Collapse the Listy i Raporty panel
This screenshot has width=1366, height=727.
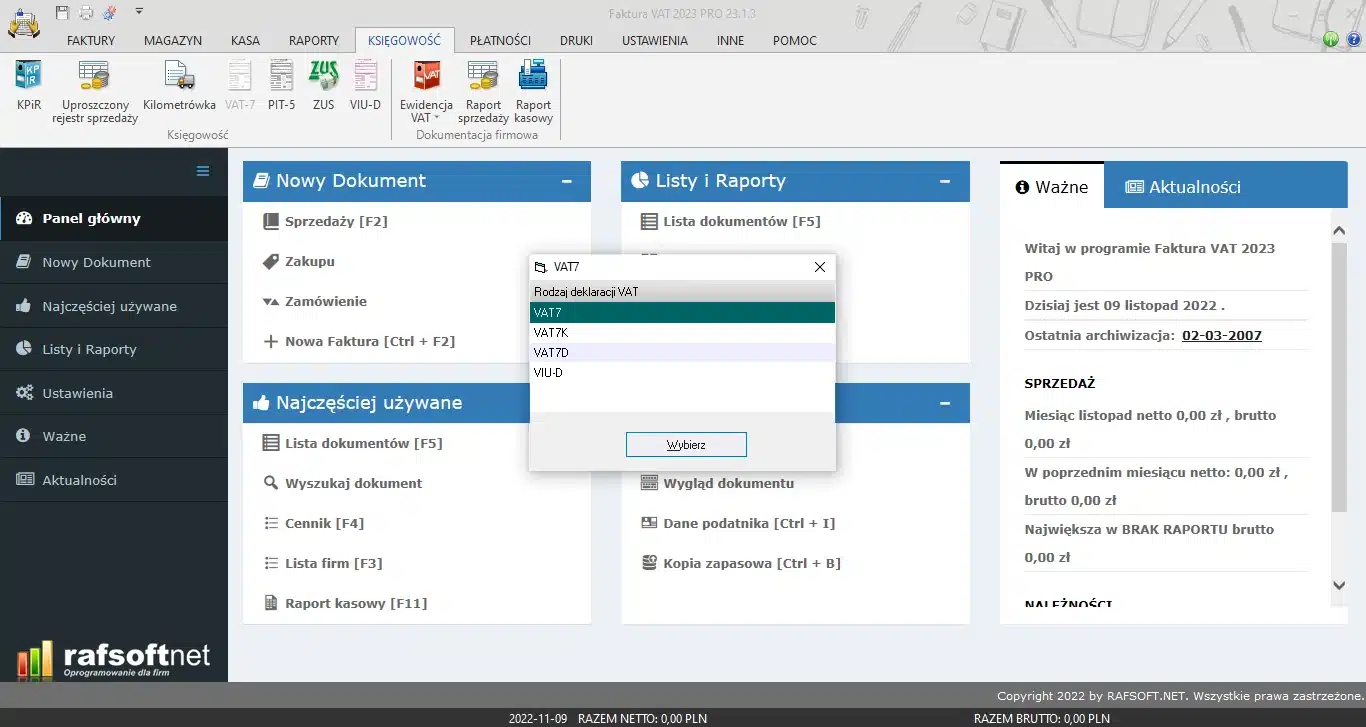coord(945,182)
